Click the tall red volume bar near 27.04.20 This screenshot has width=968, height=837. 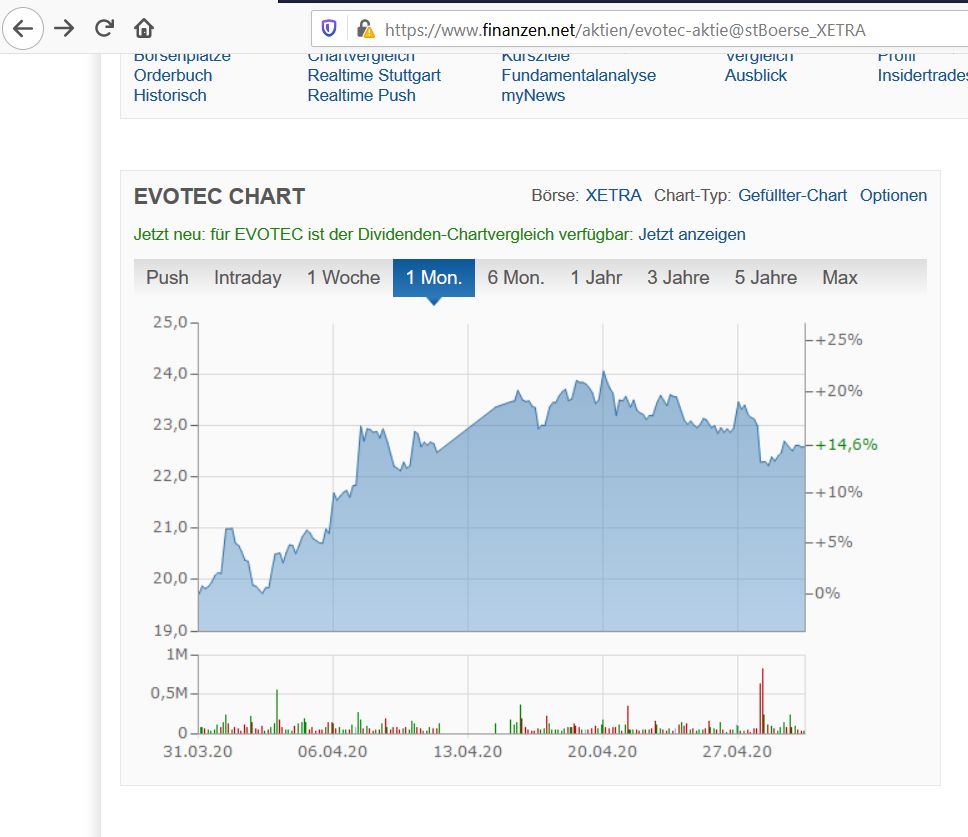click(762, 700)
